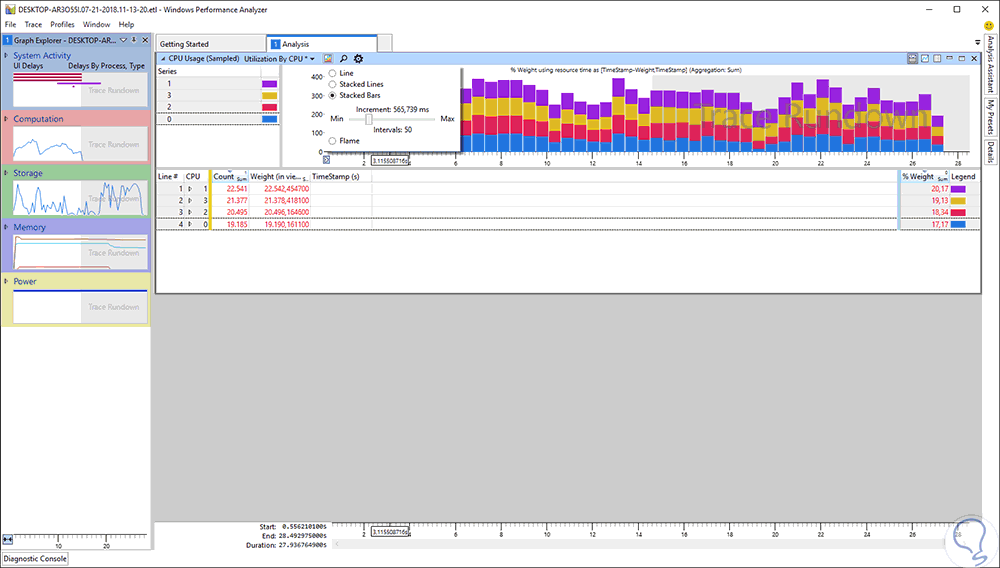Open the Diagnostic Console

[x=35, y=558]
